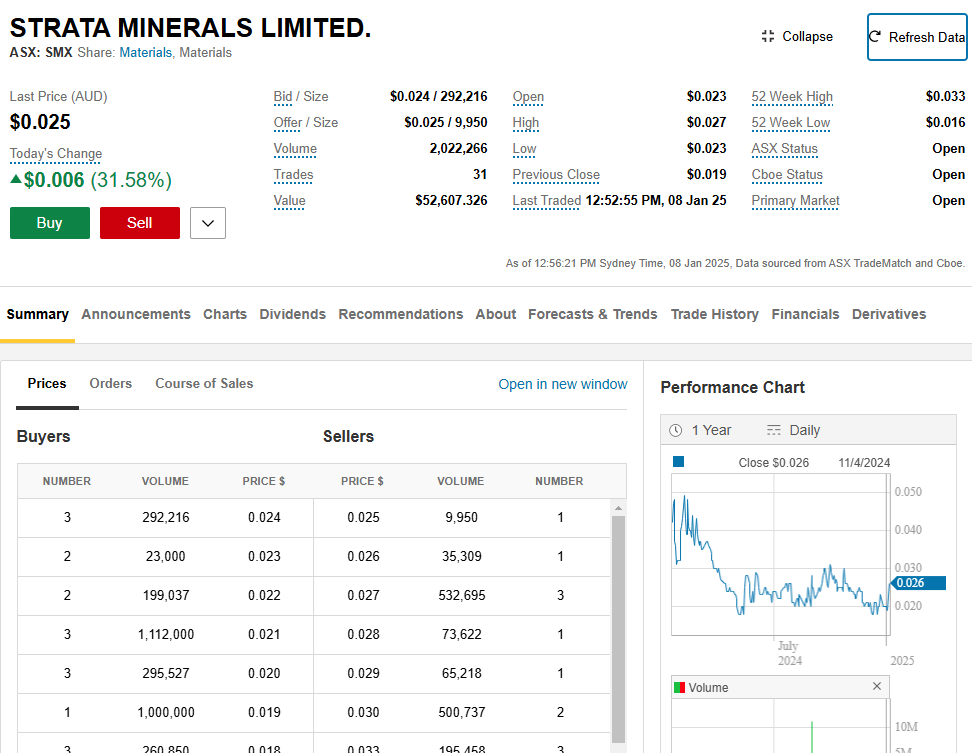Go to the Trade History tab
This screenshot has width=972, height=753.
click(x=715, y=314)
